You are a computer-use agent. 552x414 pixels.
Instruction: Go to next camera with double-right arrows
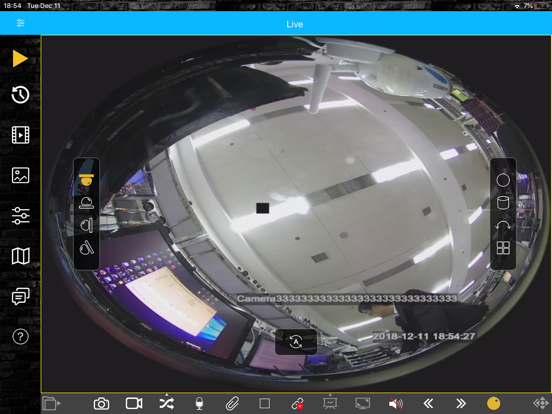pyautogui.click(x=461, y=403)
